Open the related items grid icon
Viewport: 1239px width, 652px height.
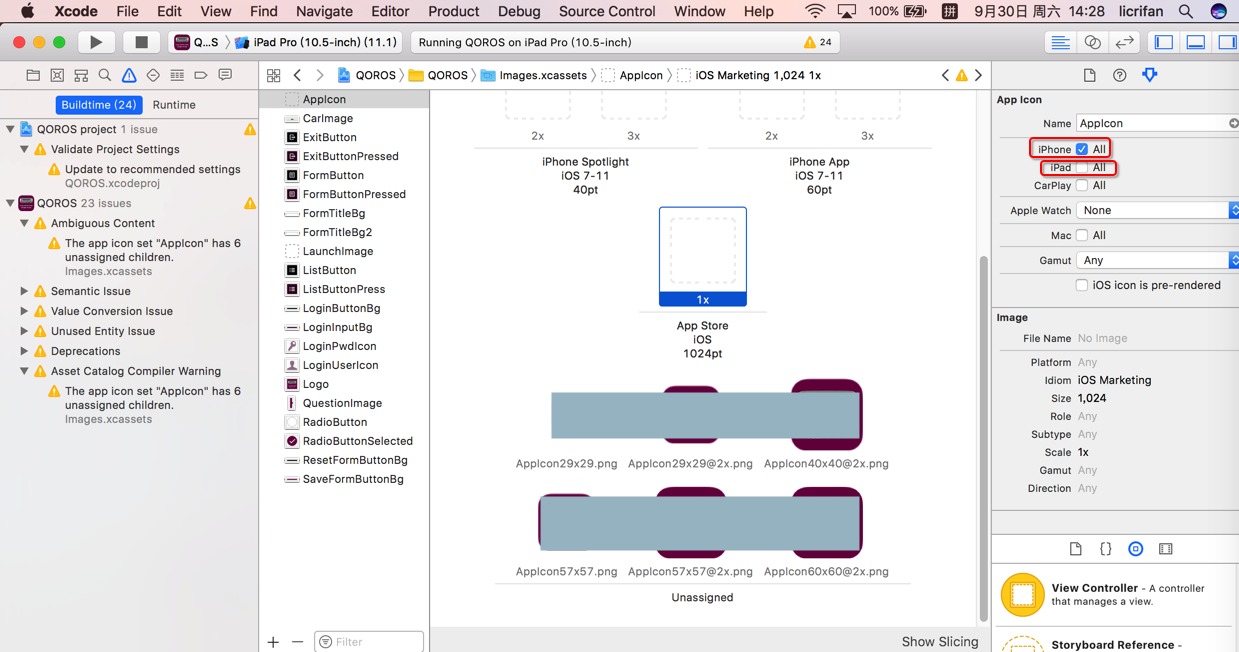(x=274, y=75)
